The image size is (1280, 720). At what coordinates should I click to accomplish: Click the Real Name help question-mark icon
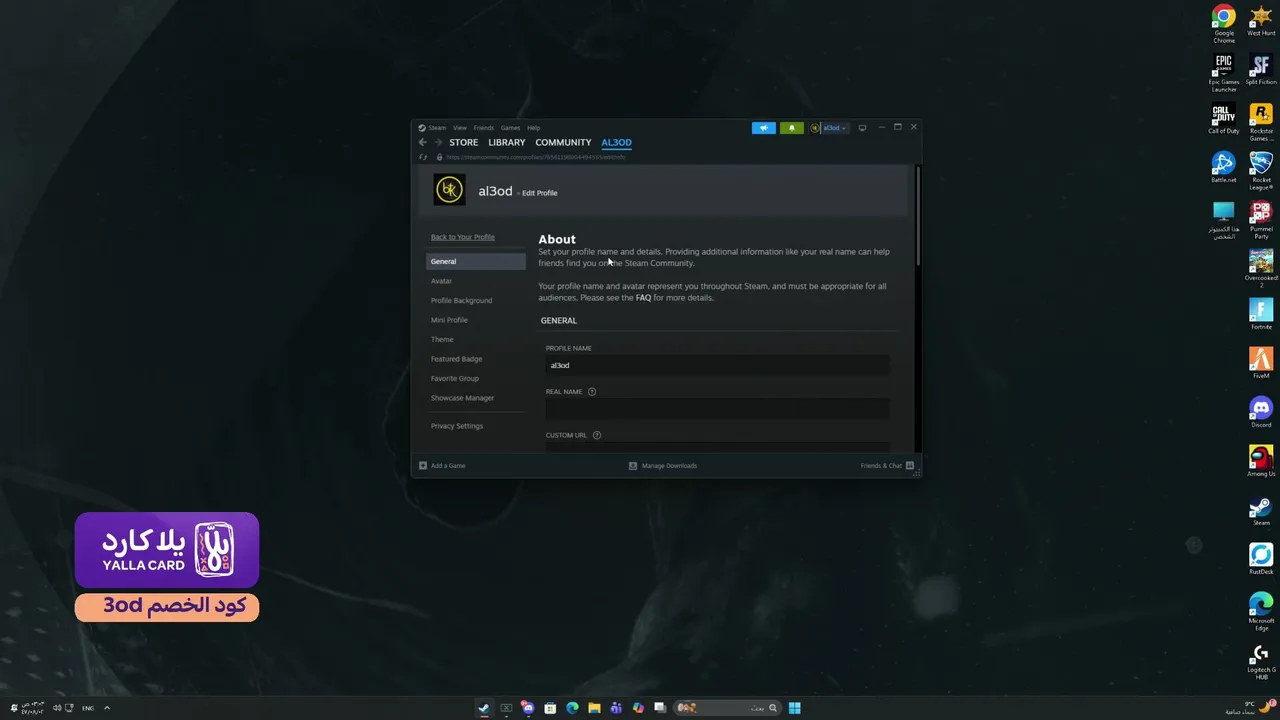pyautogui.click(x=592, y=392)
